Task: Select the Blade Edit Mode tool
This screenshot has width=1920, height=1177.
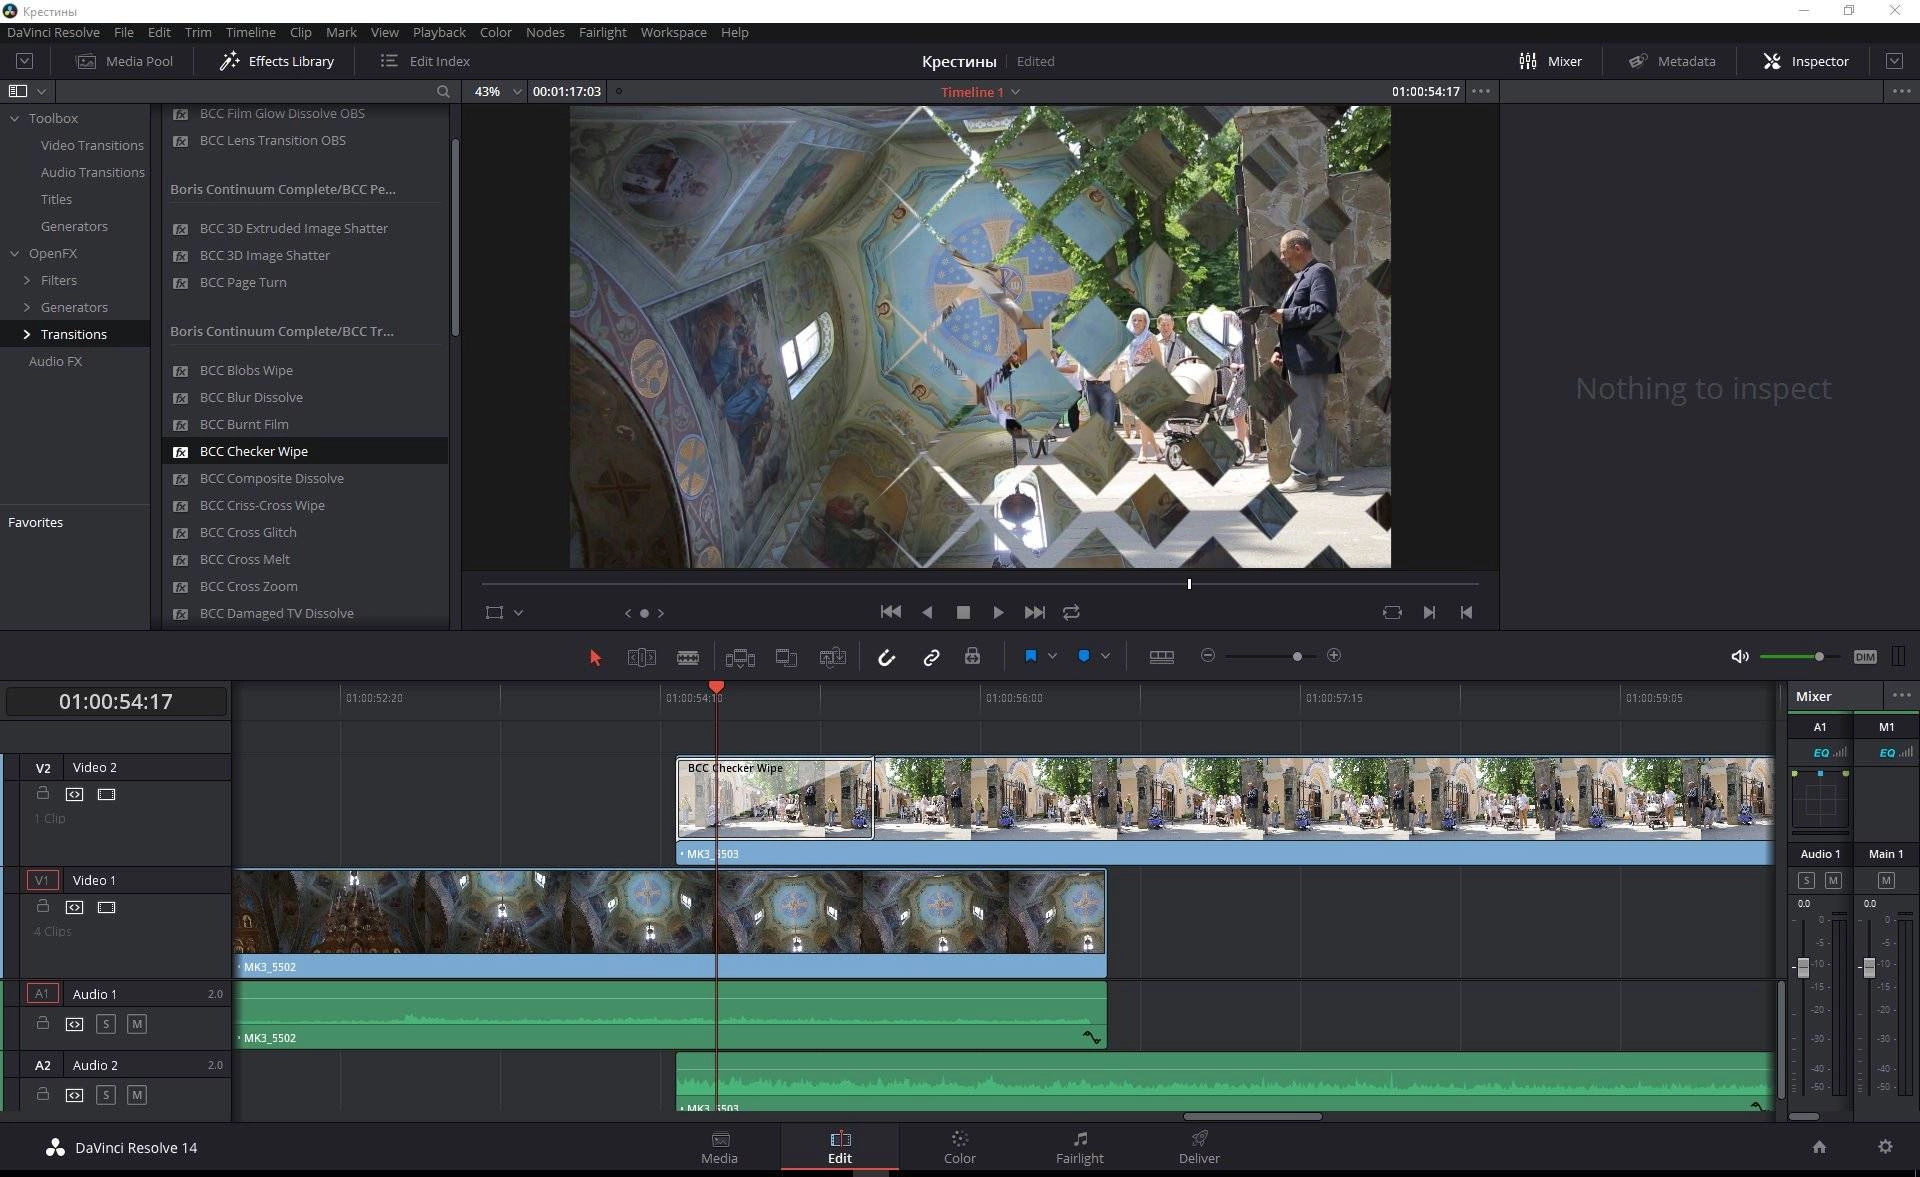Action: tap(688, 657)
